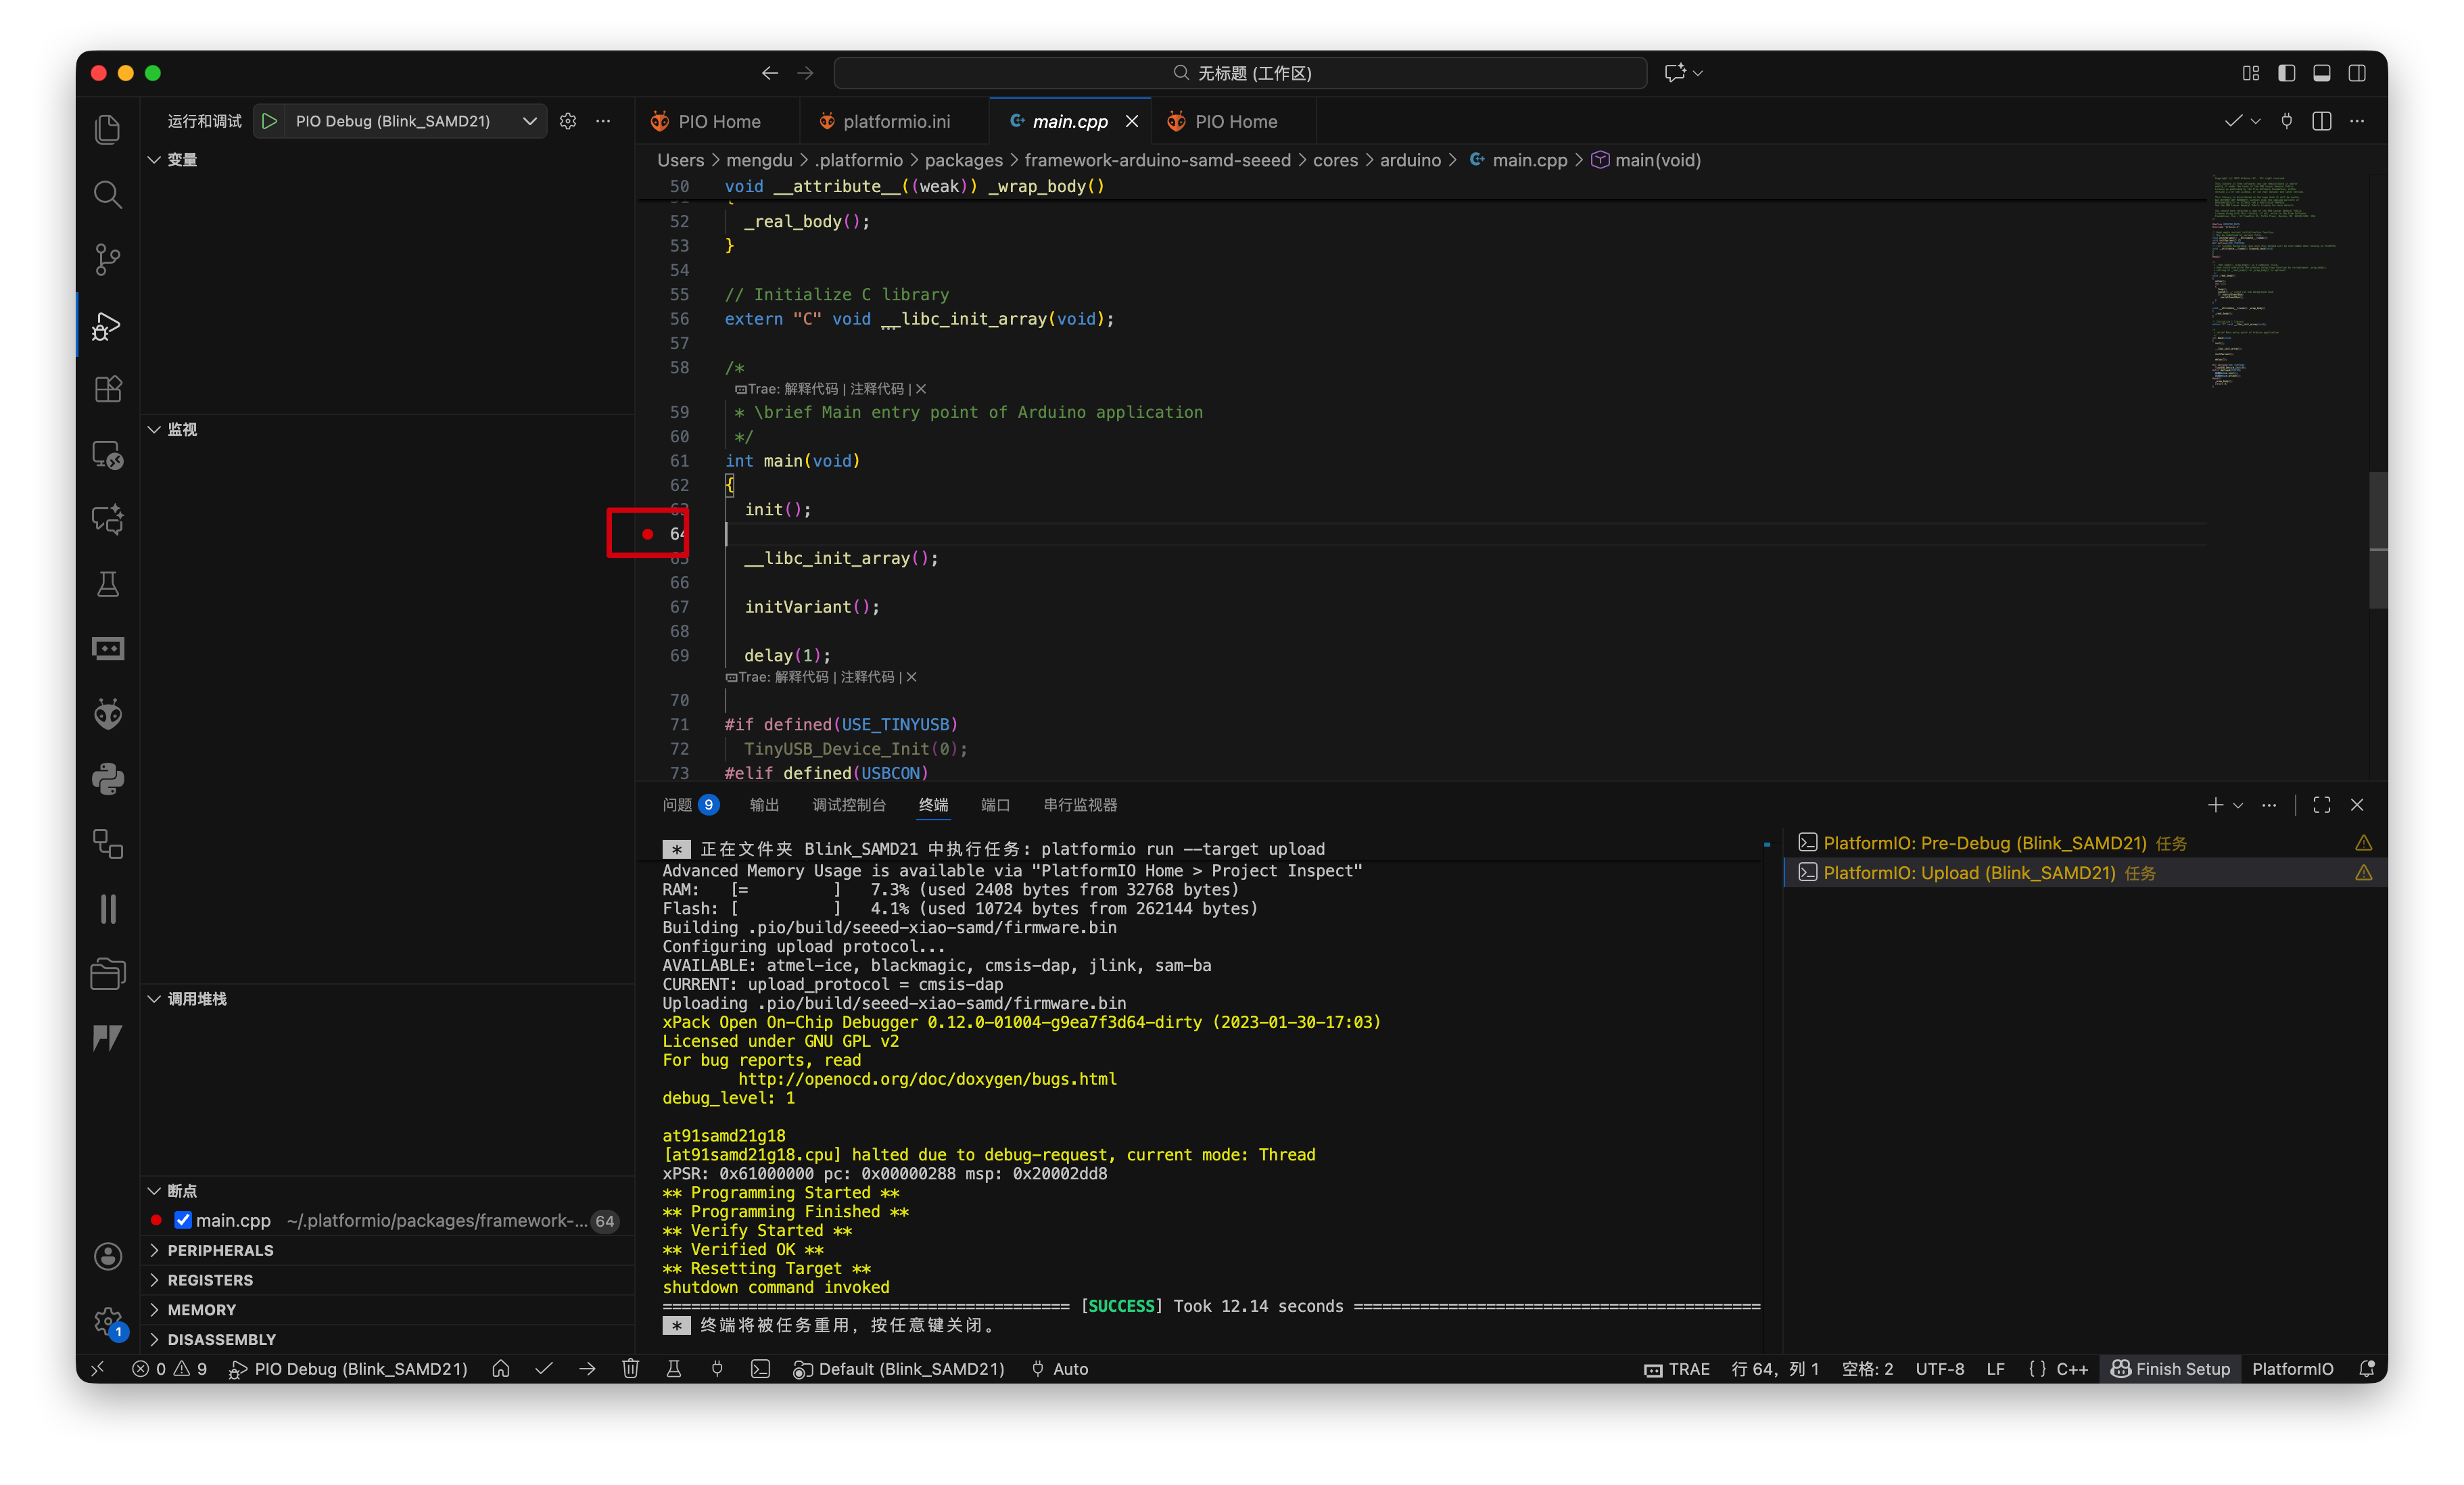Expand the PERIPHERALS section

tap(220, 1250)
